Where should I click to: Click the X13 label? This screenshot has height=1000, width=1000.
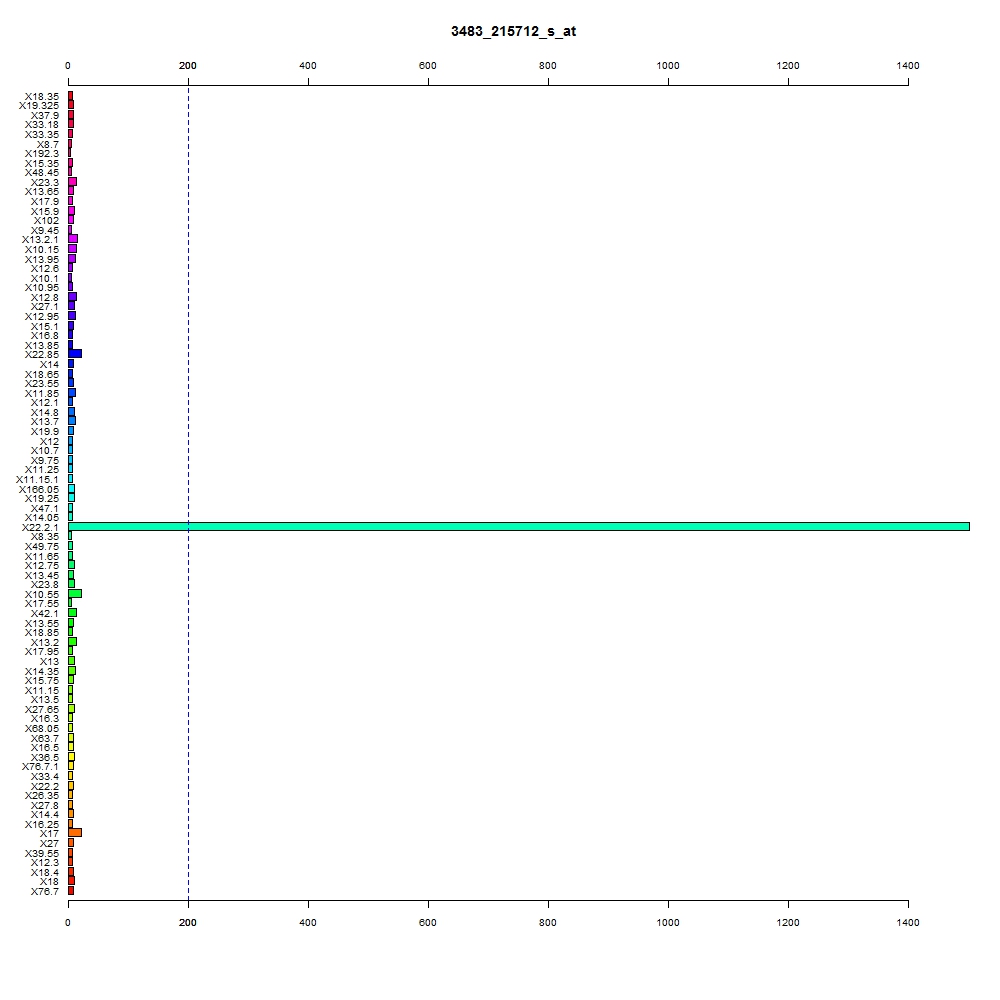coord(49,661)
